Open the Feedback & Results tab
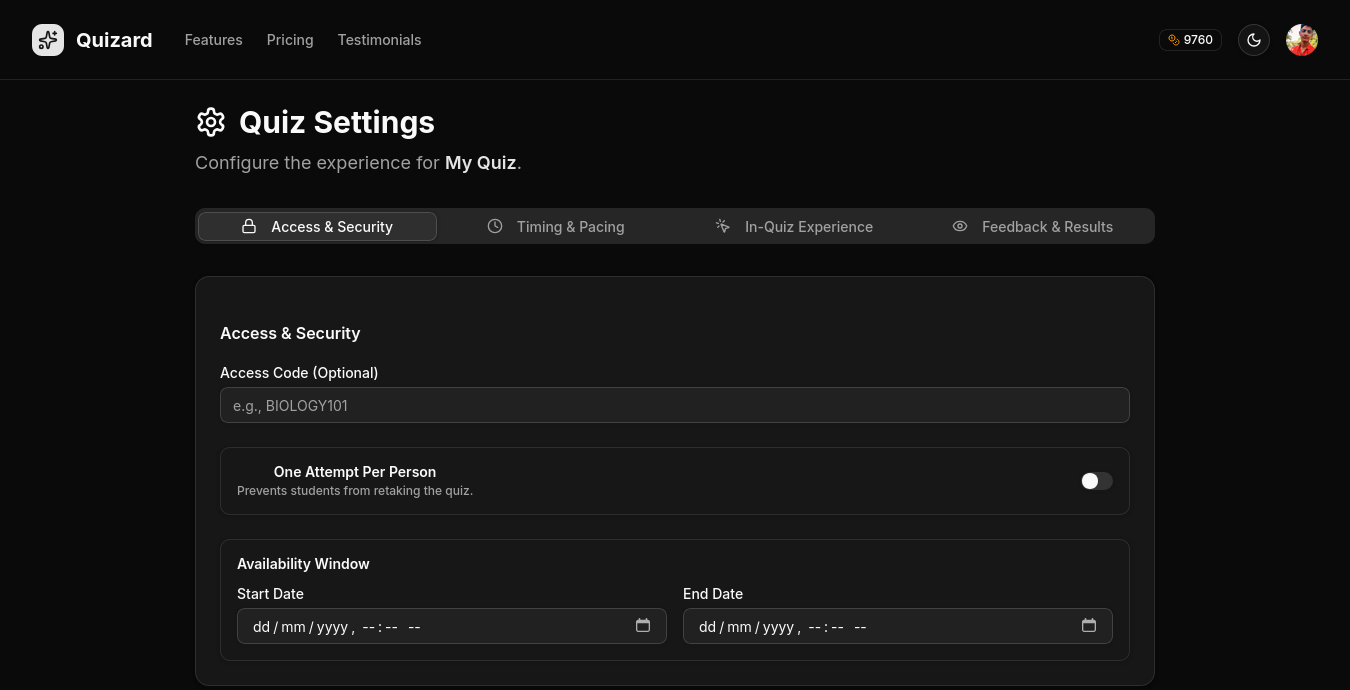Image resolution: width=1350 pixels, height=690 pixels. tap(1033, 227)
